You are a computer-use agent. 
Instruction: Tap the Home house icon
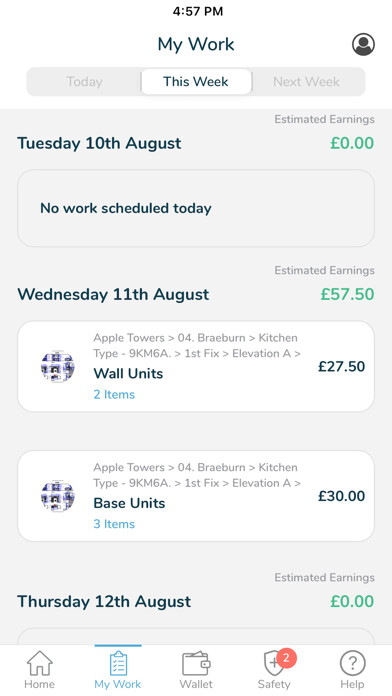click(40, 664)
